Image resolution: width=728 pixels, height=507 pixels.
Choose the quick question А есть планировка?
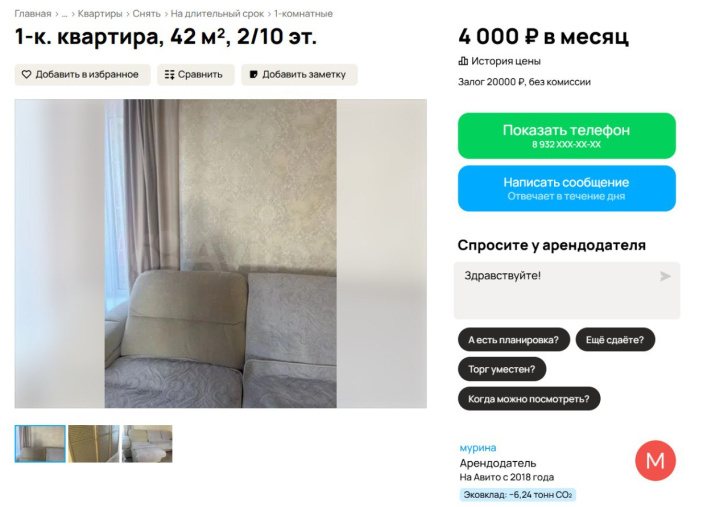514,340
